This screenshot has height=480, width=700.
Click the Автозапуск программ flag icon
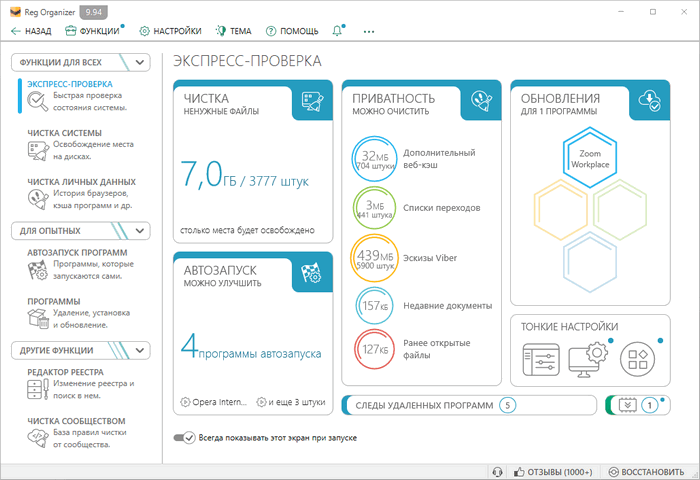coord(38,270)
